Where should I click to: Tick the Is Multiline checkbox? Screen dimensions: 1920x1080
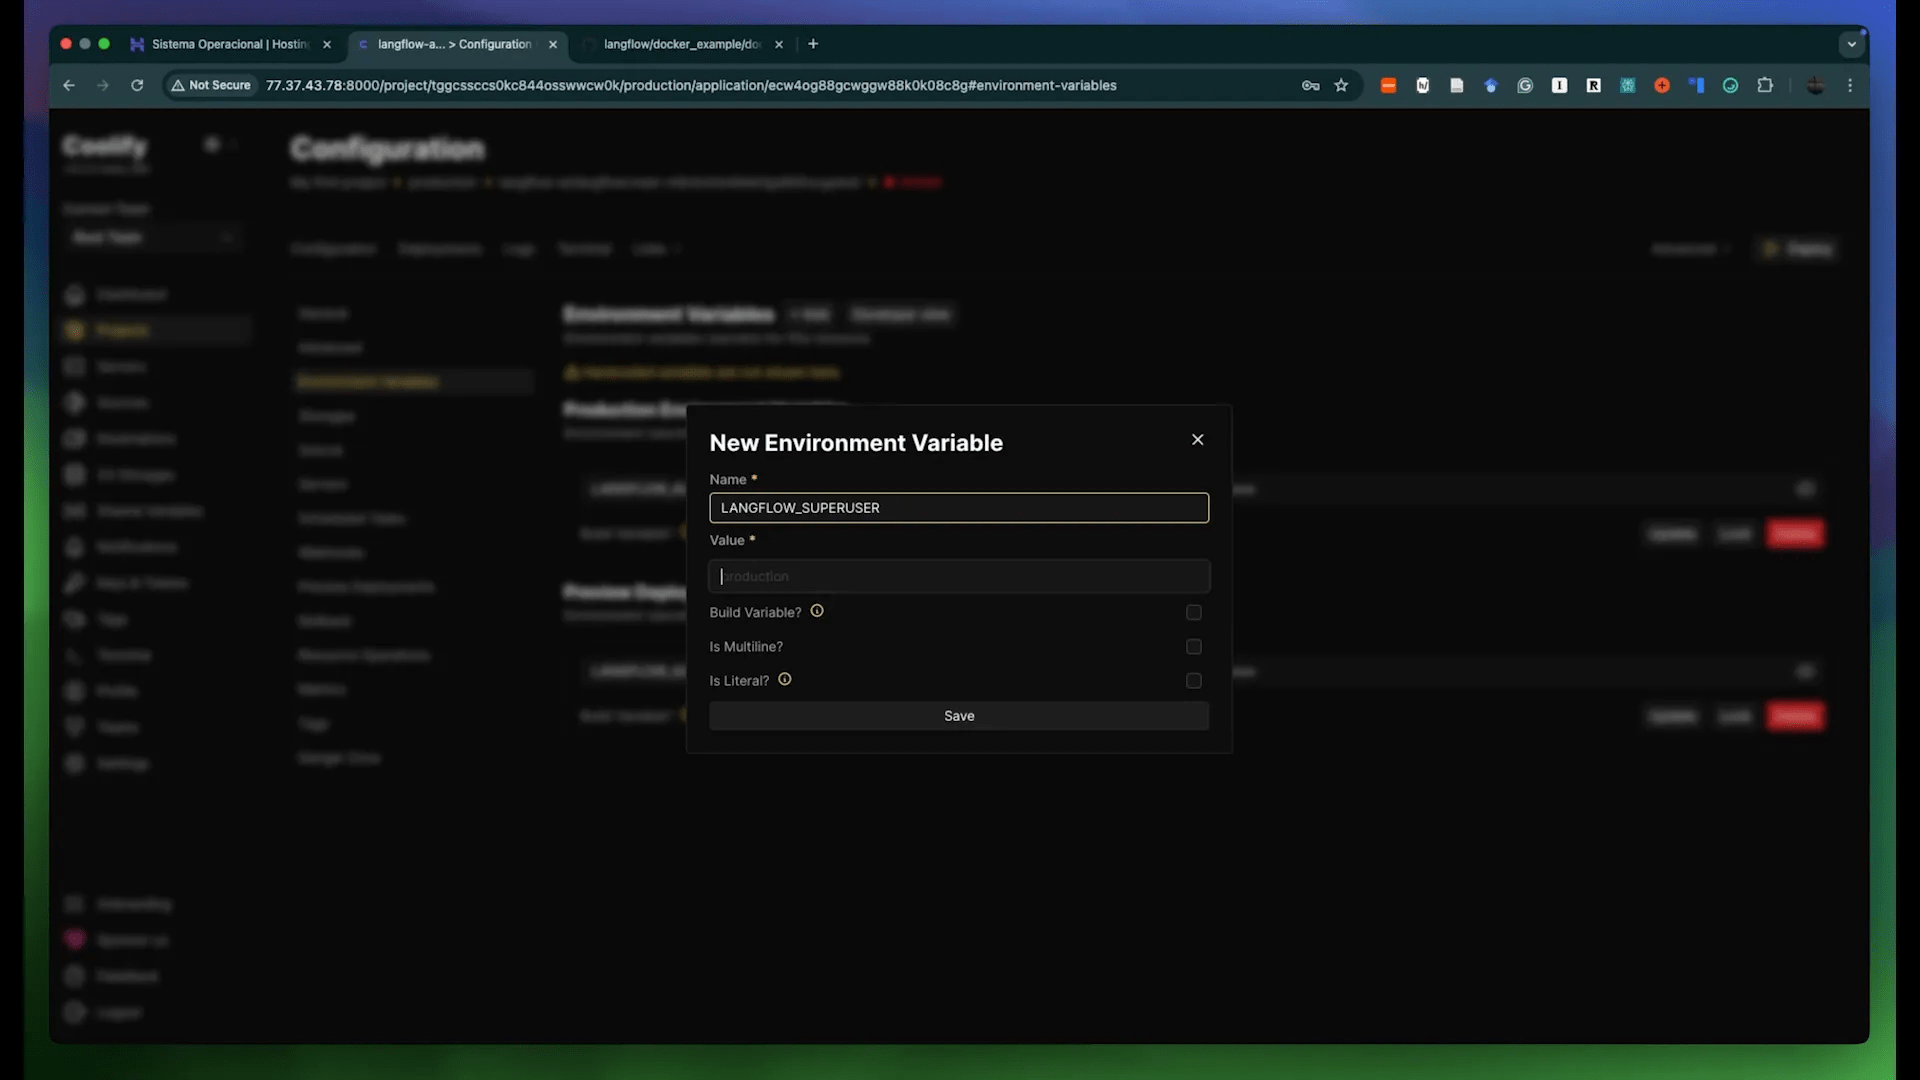[x=1194, y=647]
